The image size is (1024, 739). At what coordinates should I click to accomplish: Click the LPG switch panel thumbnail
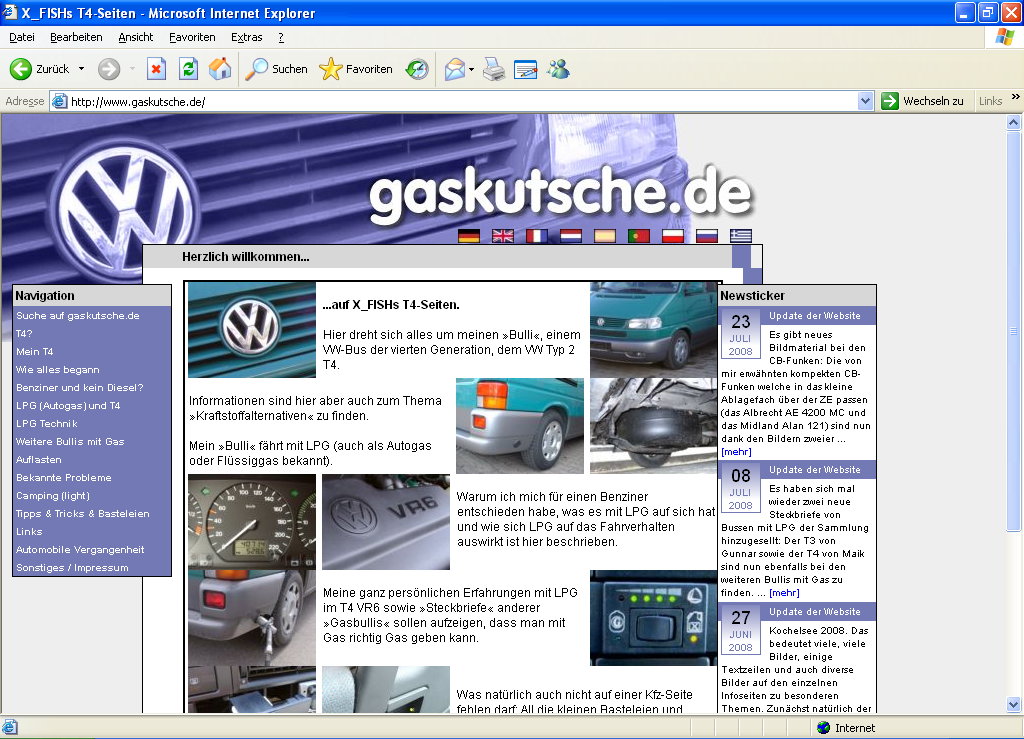click(x=653, y=618)
